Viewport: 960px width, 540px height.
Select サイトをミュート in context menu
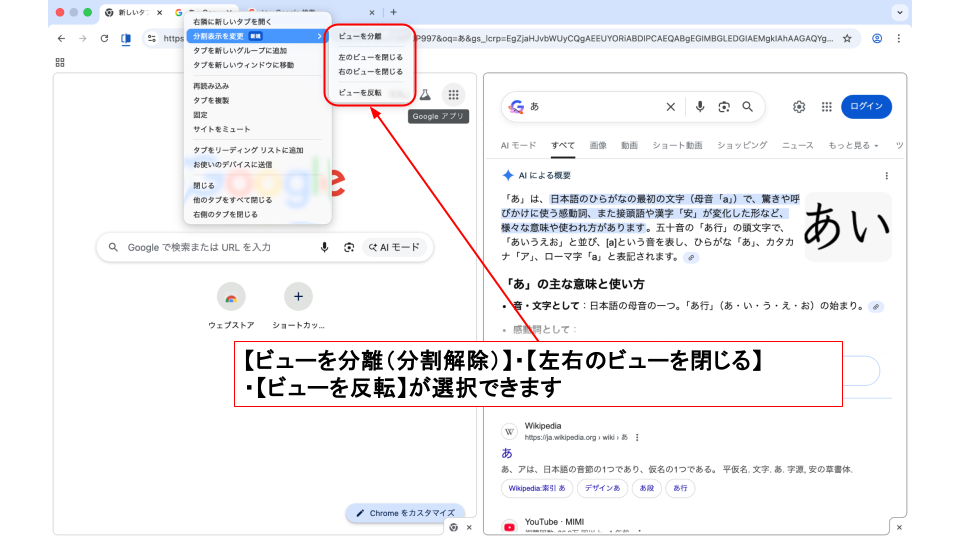tap(222, 129)
